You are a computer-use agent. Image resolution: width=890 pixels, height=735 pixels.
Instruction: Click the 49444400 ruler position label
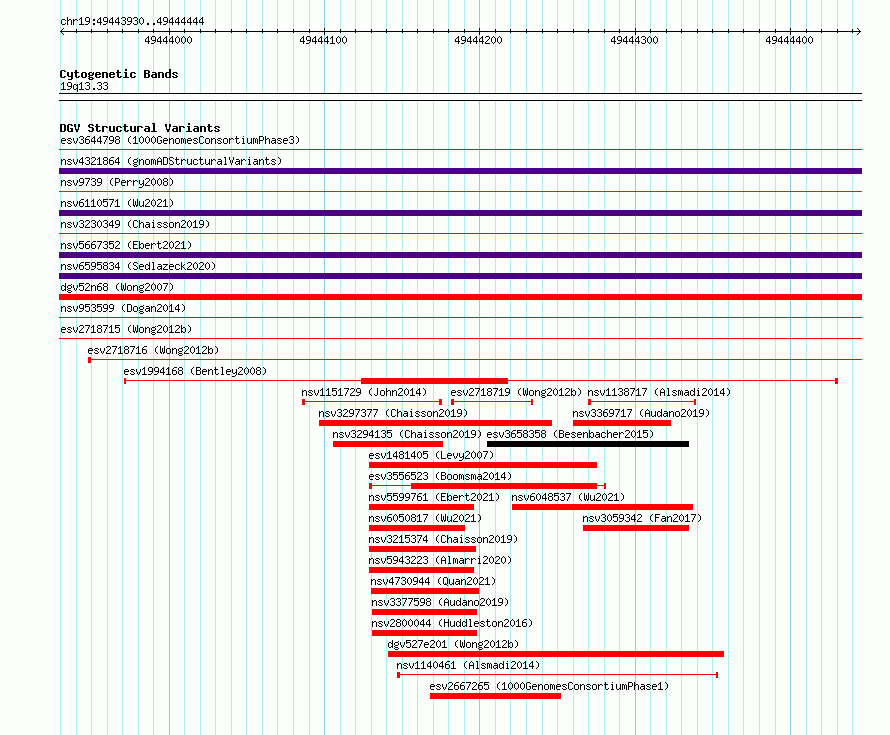pos(789,40)
